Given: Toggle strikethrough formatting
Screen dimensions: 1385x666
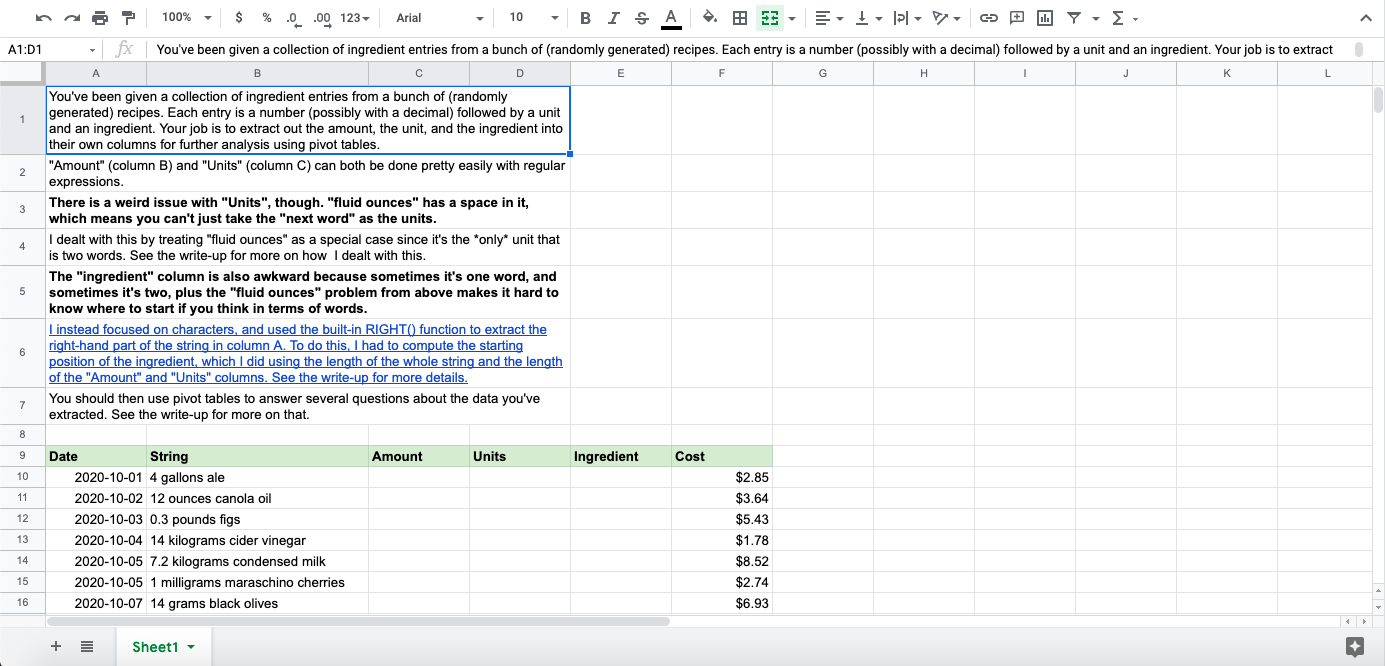Looking at the screenshot, I should 641,18.
